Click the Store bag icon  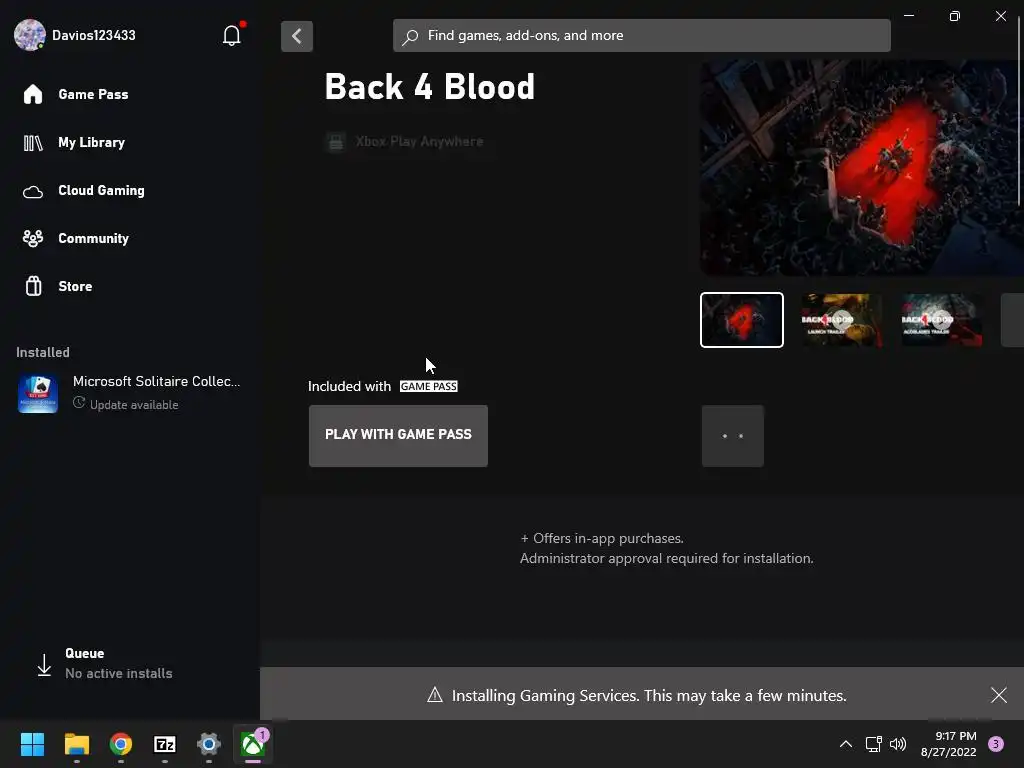point(33,286)
